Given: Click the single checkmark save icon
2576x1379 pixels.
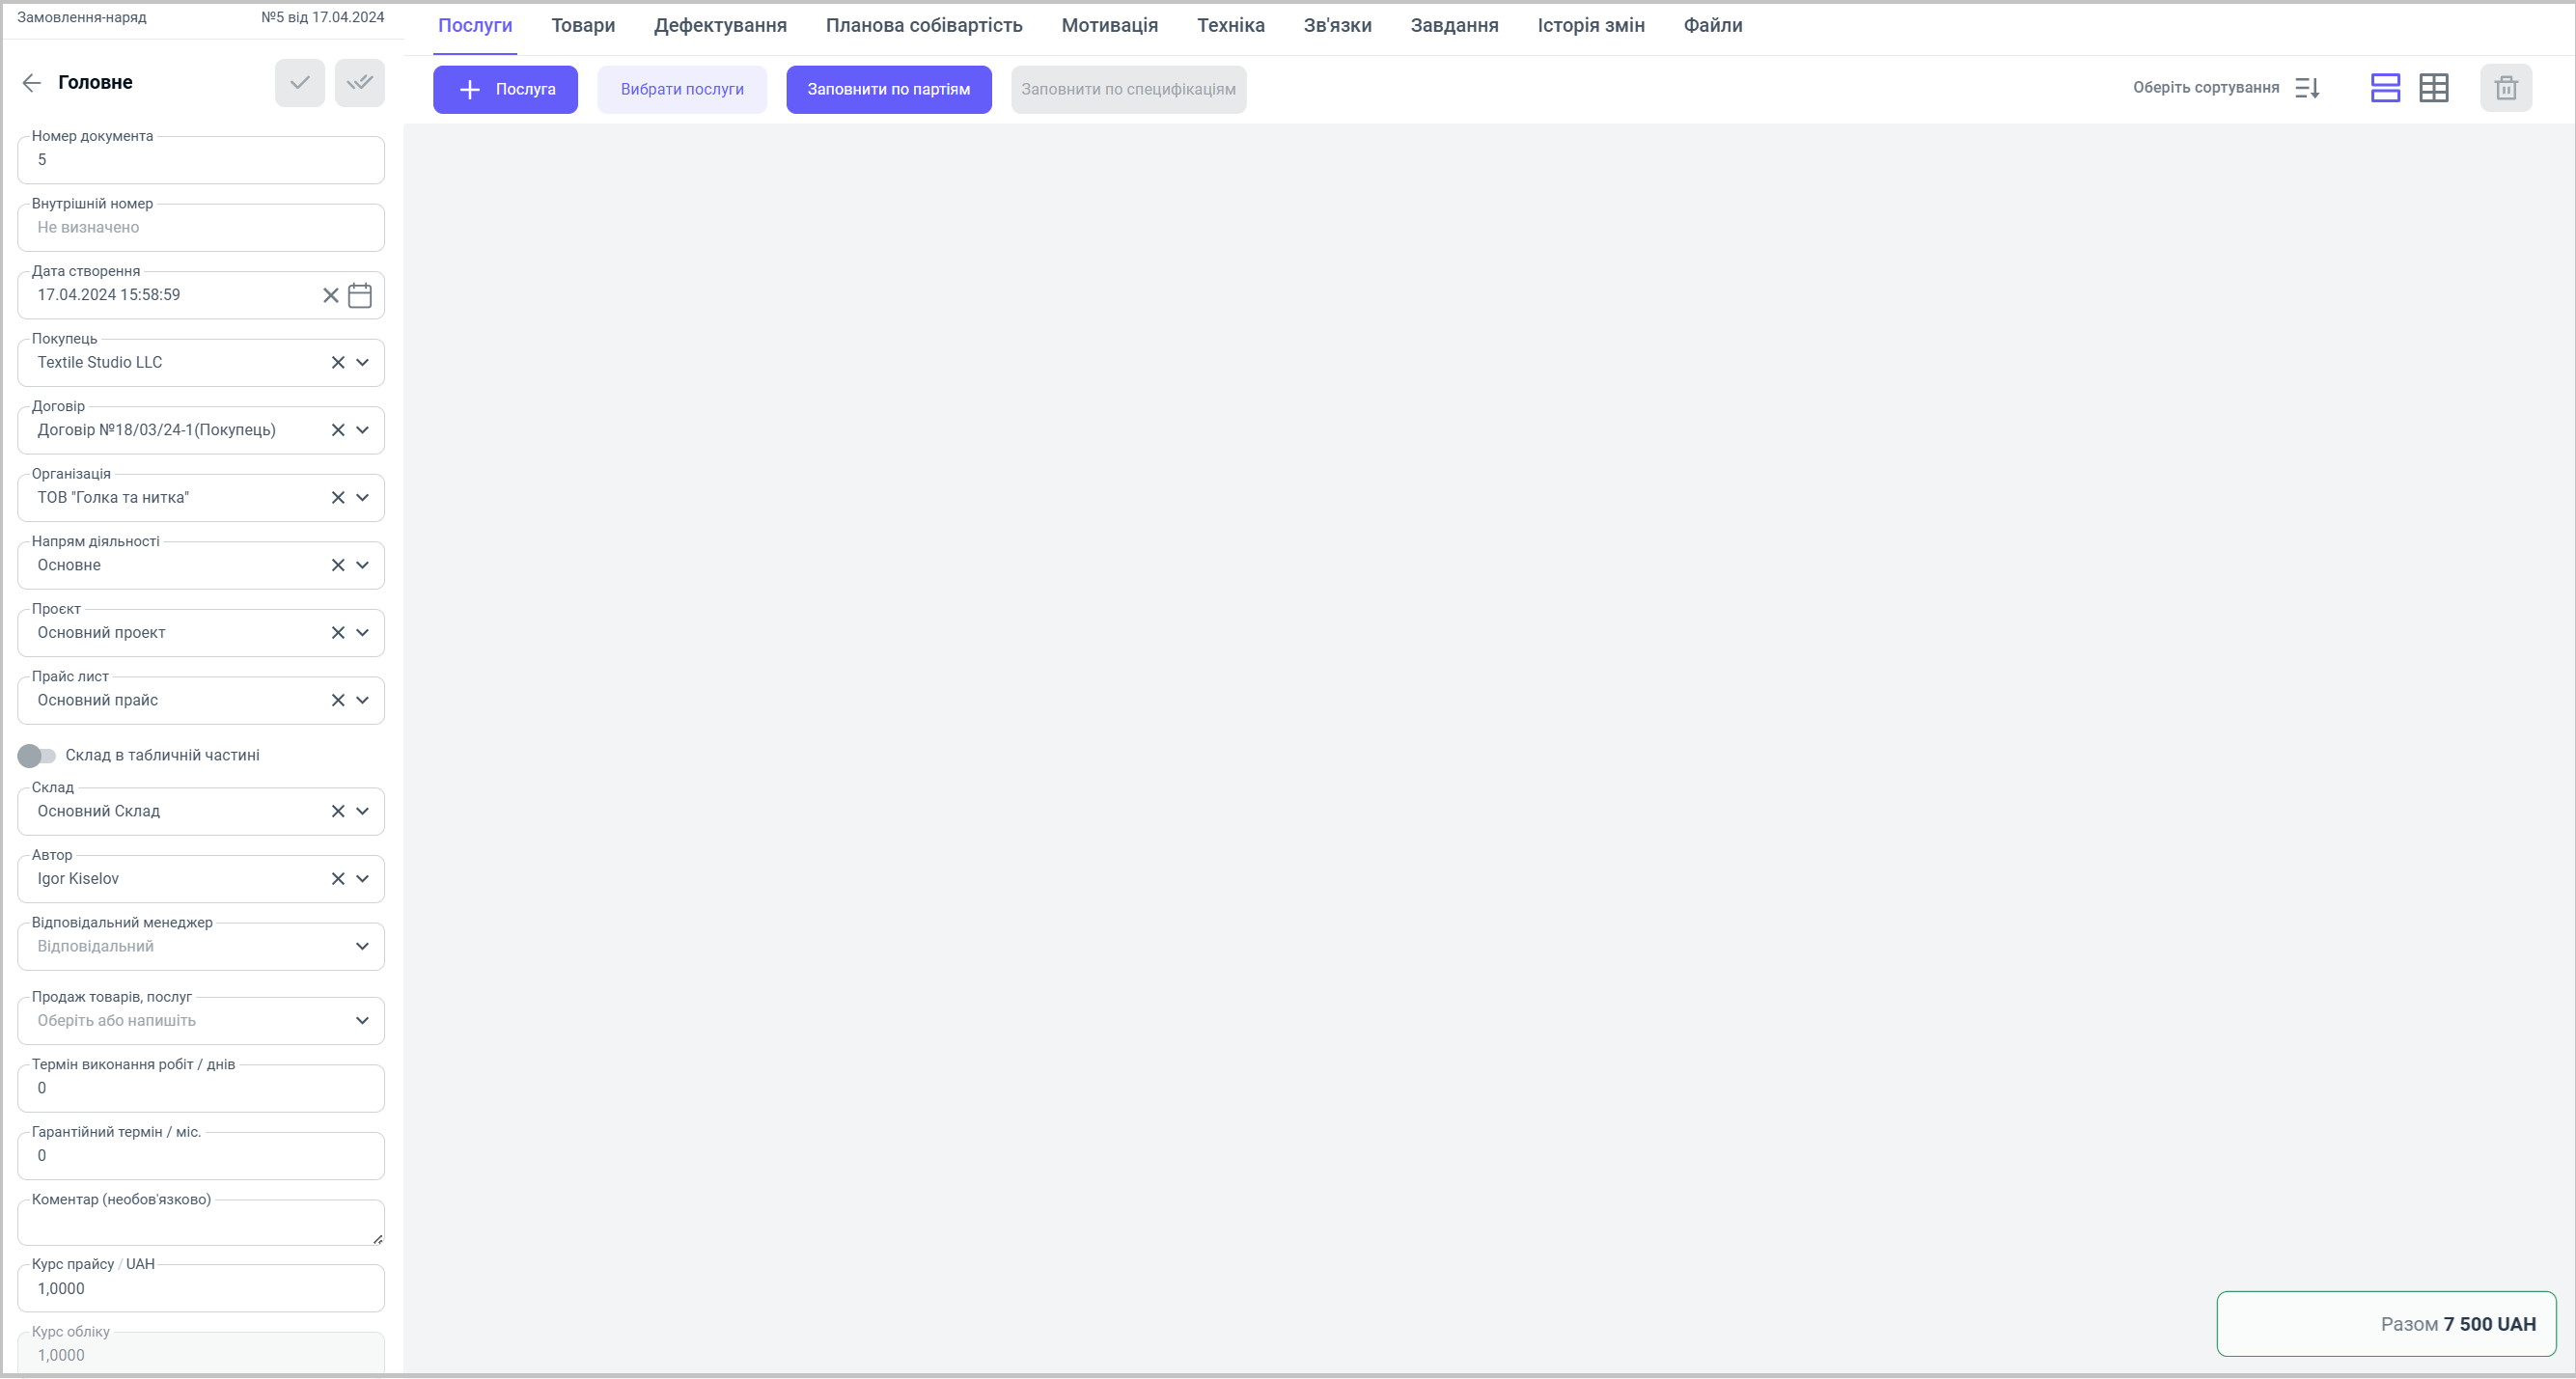Looking at the screenshot, I should [x=299, y=83].
